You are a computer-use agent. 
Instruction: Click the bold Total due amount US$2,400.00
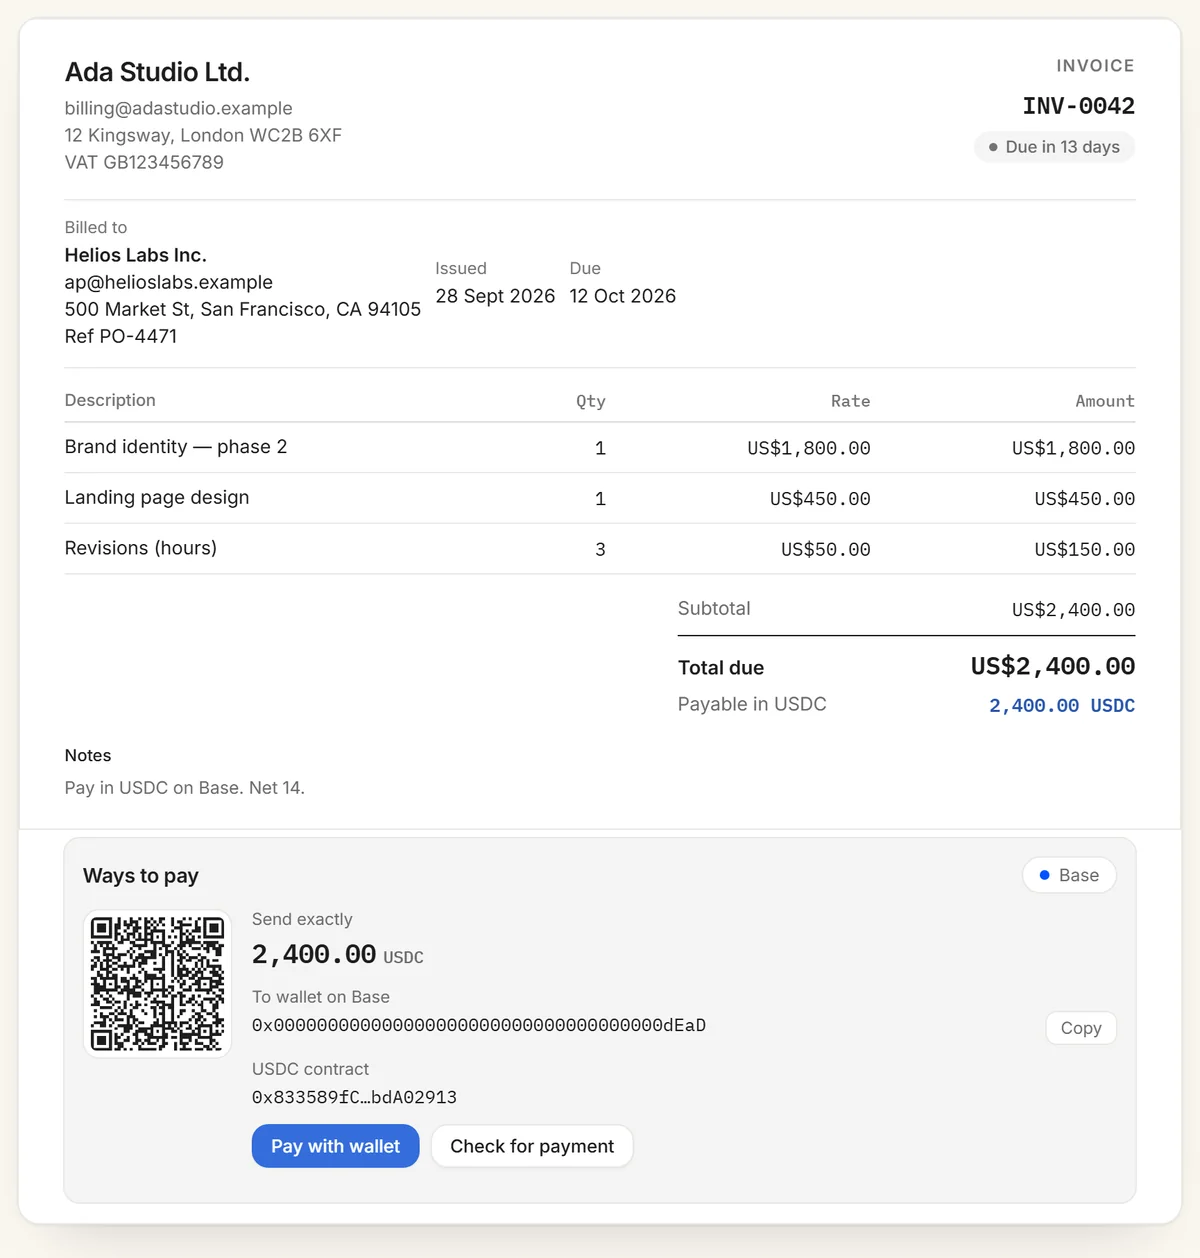(1053, 666)
